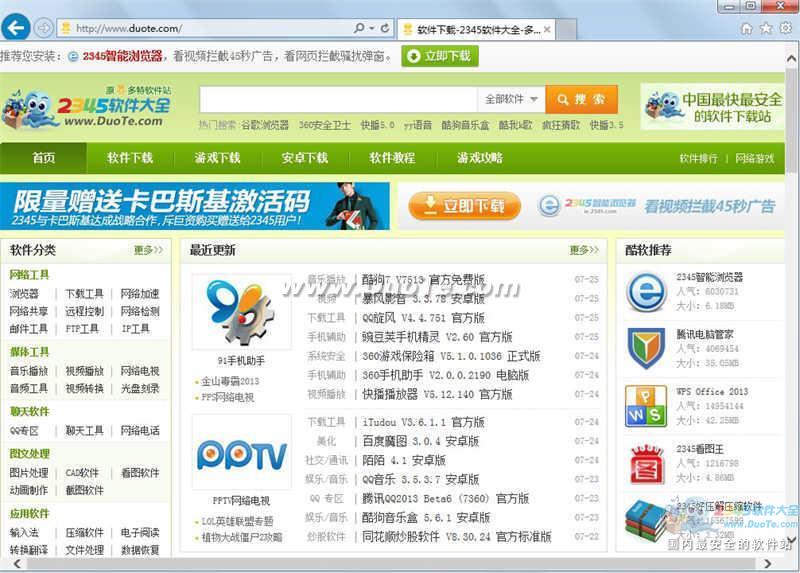
Task: Open the PPTV thumbnail image
Action: click(x=241, y=452)
